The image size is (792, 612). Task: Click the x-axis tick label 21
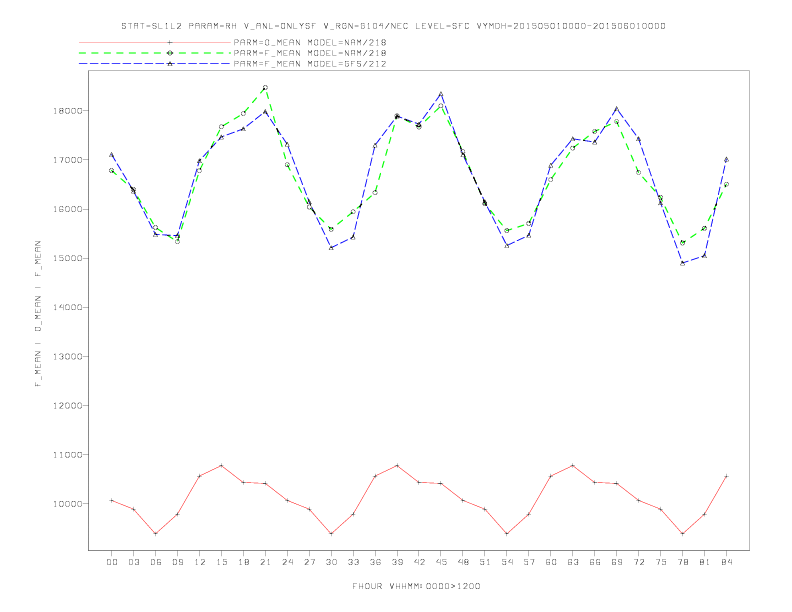(x=265, y=562)
